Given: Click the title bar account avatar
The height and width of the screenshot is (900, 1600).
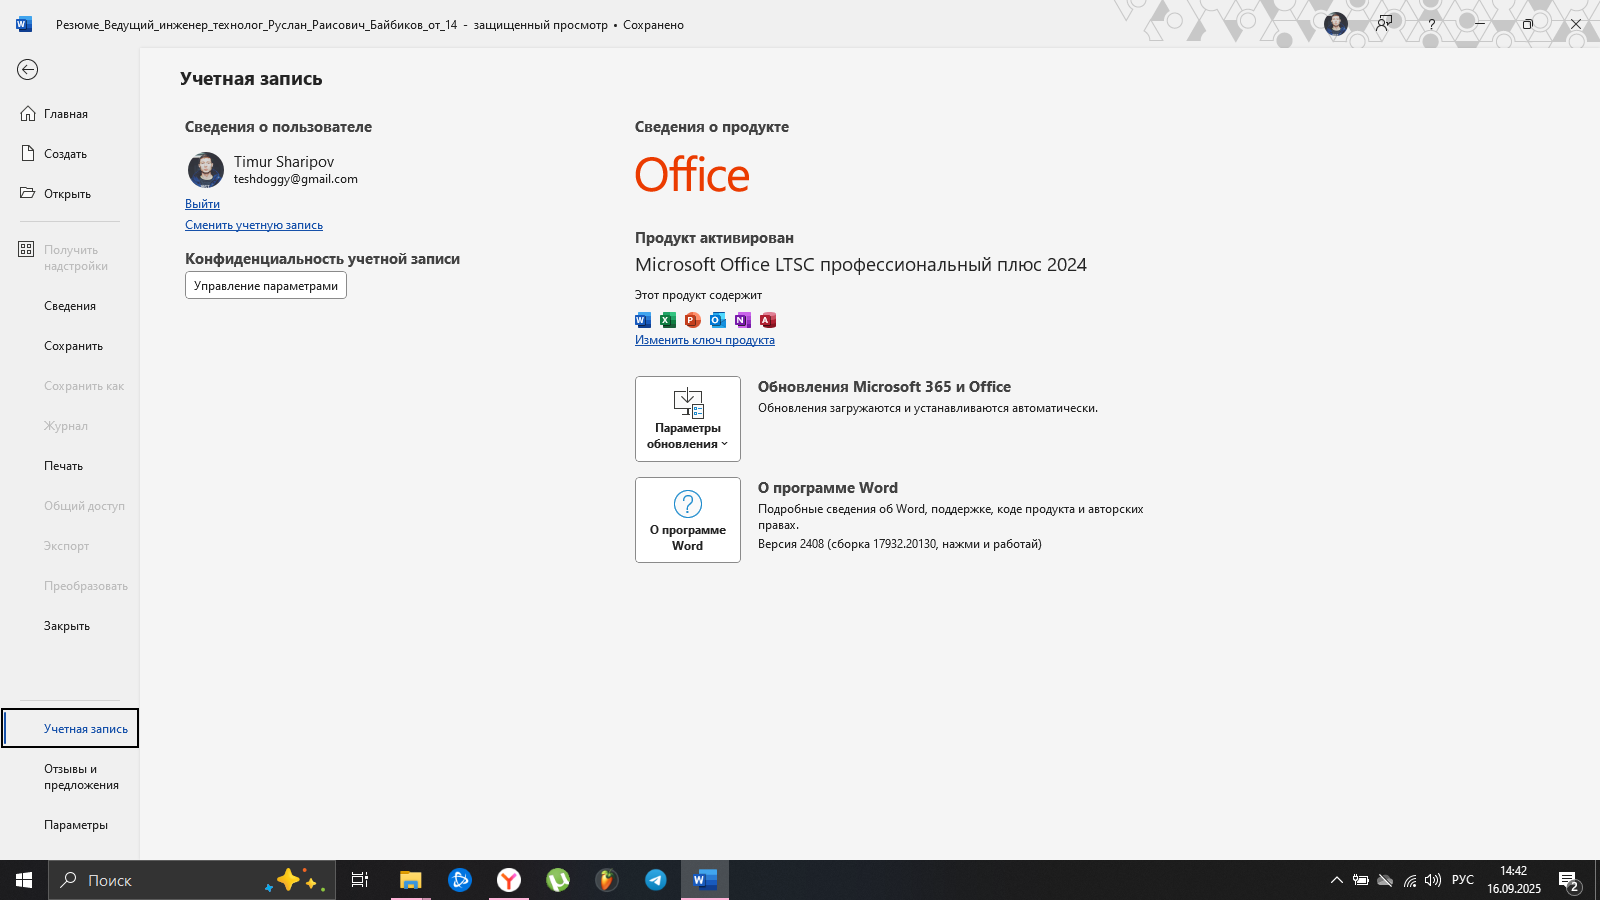Looking at the screenshot, I should 1336,24.
